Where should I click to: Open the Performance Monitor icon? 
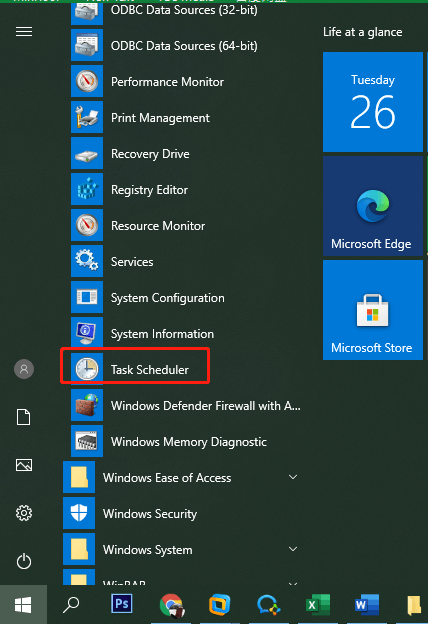87,81
